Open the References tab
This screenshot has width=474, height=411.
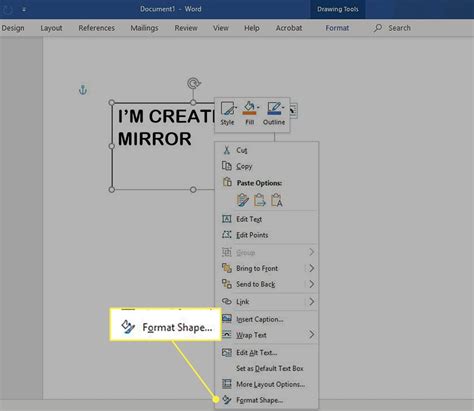97,28
